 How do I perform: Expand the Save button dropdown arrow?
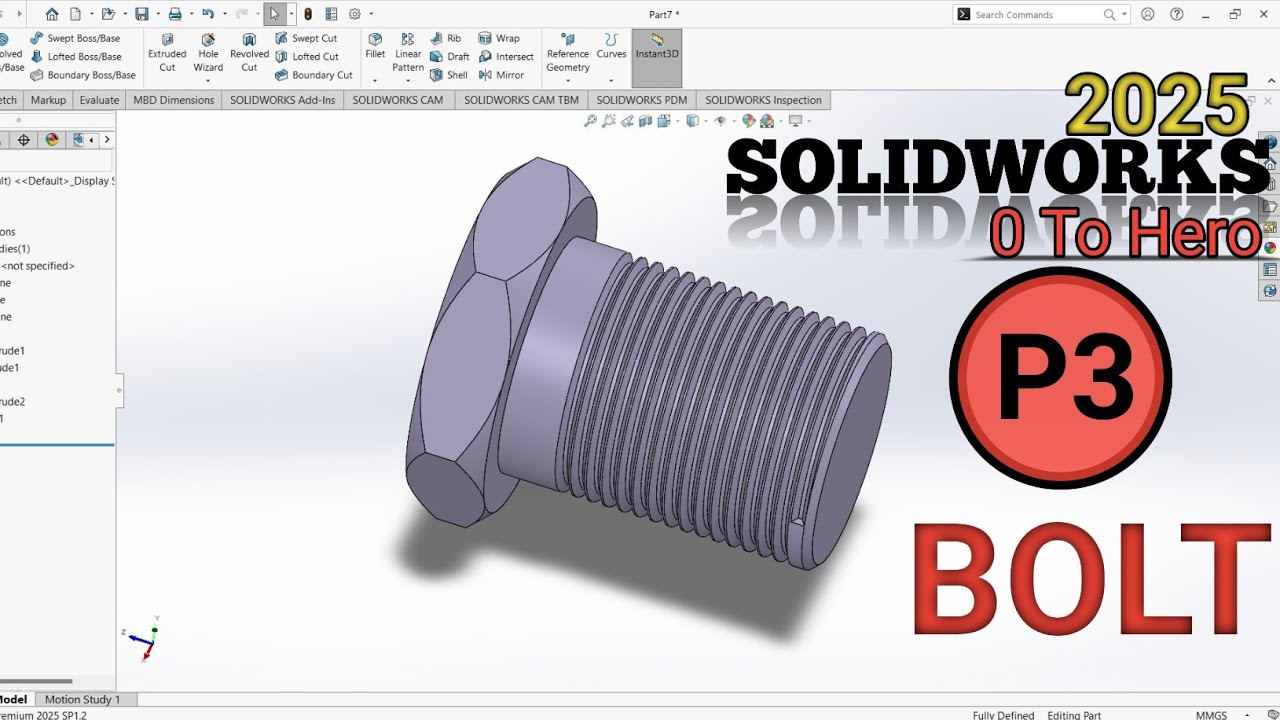pos(157,14)
